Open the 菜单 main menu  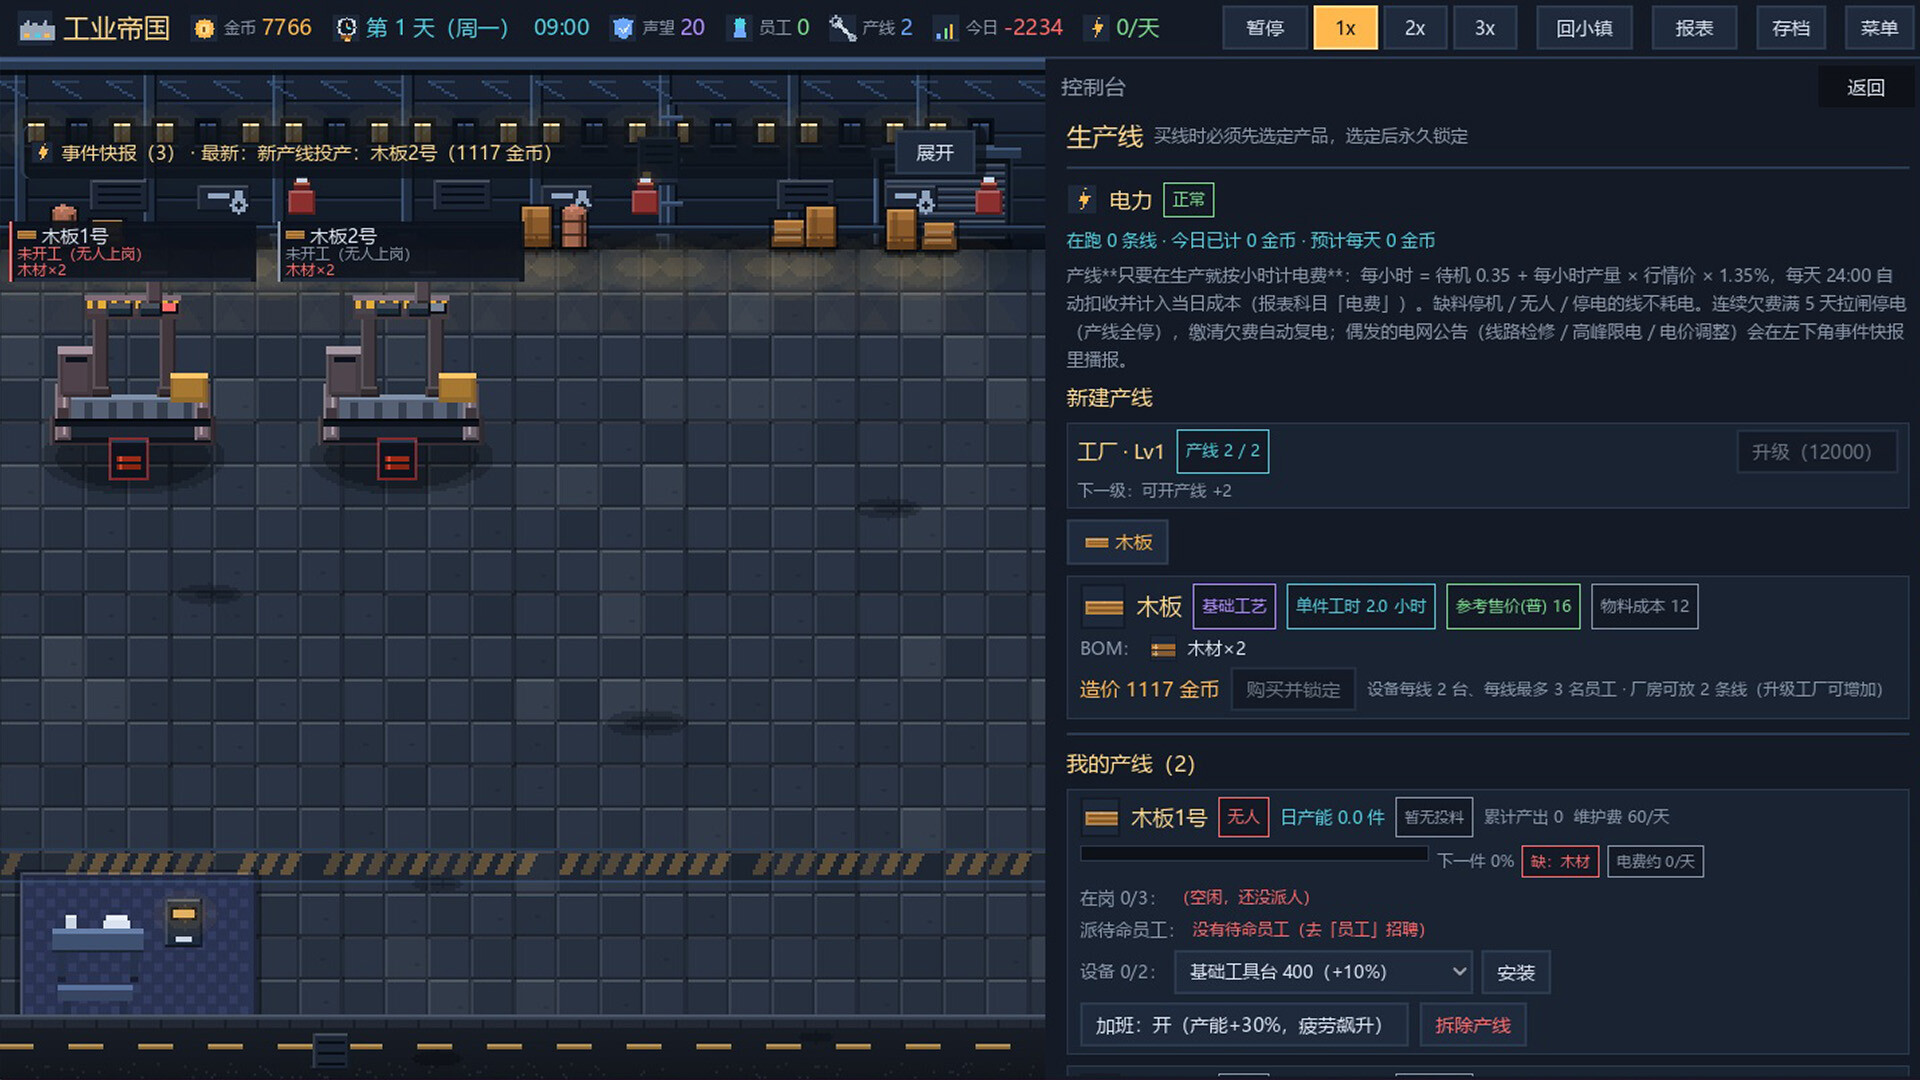pos(1879,28)
